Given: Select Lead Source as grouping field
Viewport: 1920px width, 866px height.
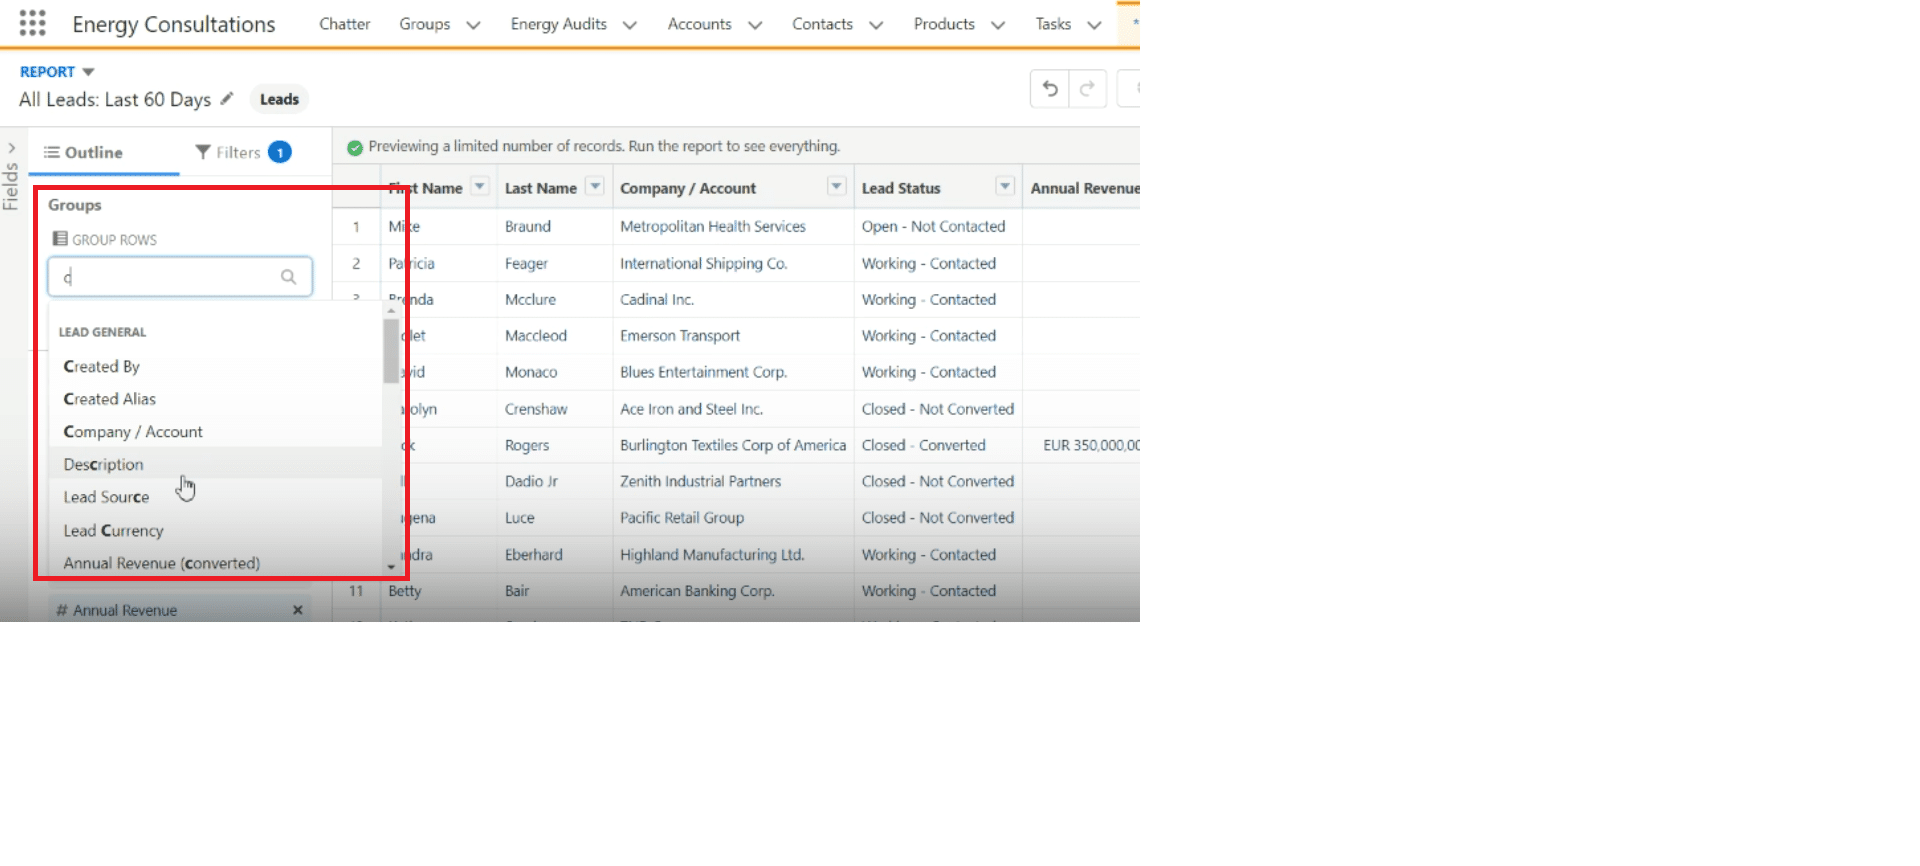Looking at the screenshot, I should coord(106,497).
